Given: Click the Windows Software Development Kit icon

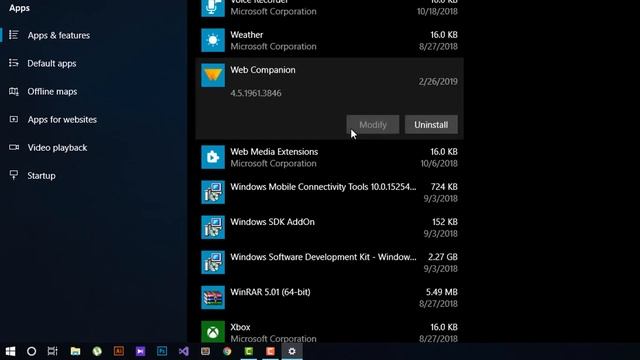Looking at the screenshot, I should (213, 262).
